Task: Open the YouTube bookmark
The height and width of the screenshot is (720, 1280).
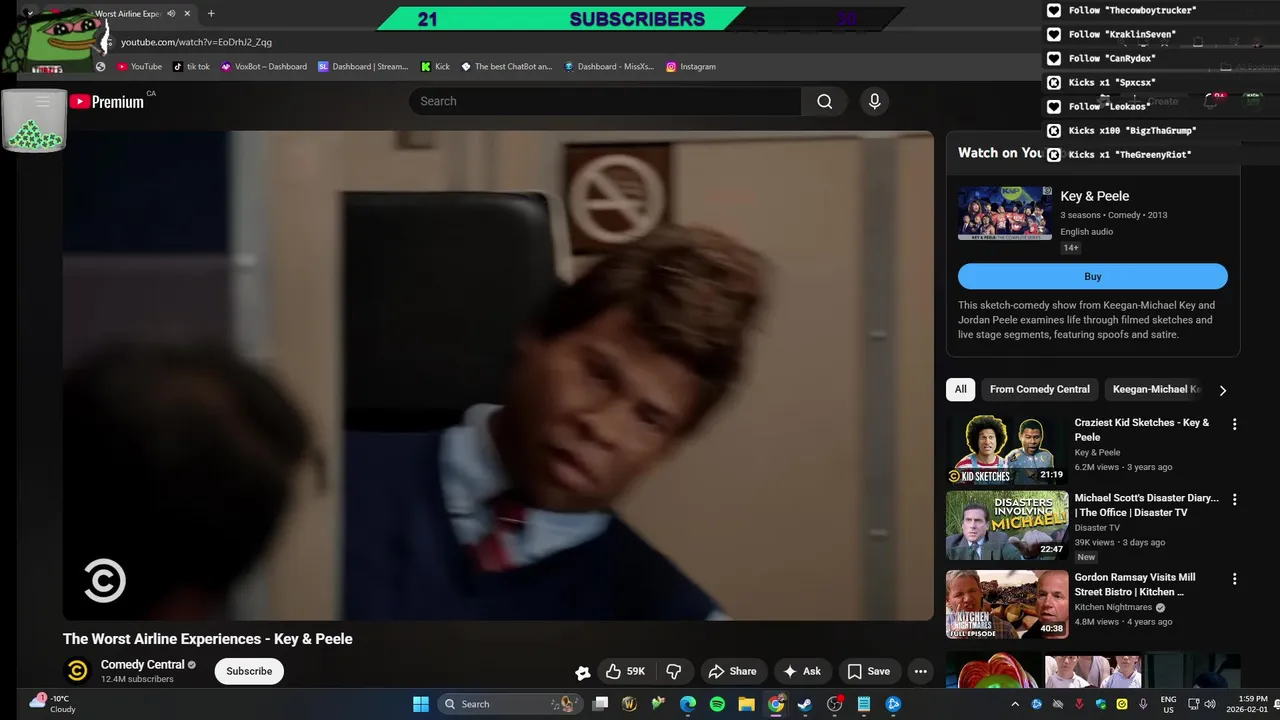Action: (139, 66)
